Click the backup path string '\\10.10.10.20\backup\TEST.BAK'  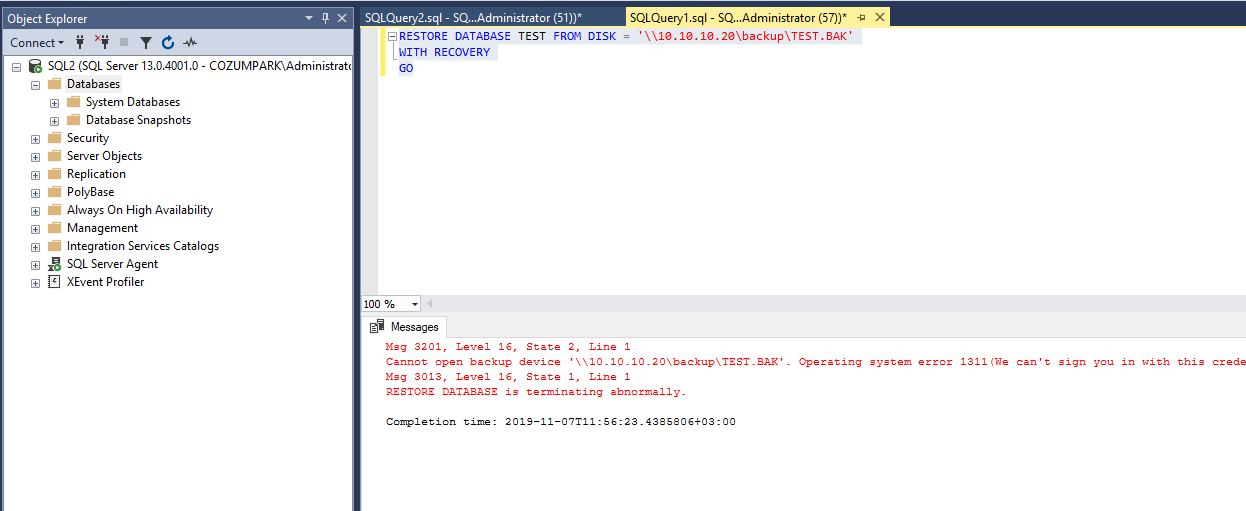tap(744, 36)
